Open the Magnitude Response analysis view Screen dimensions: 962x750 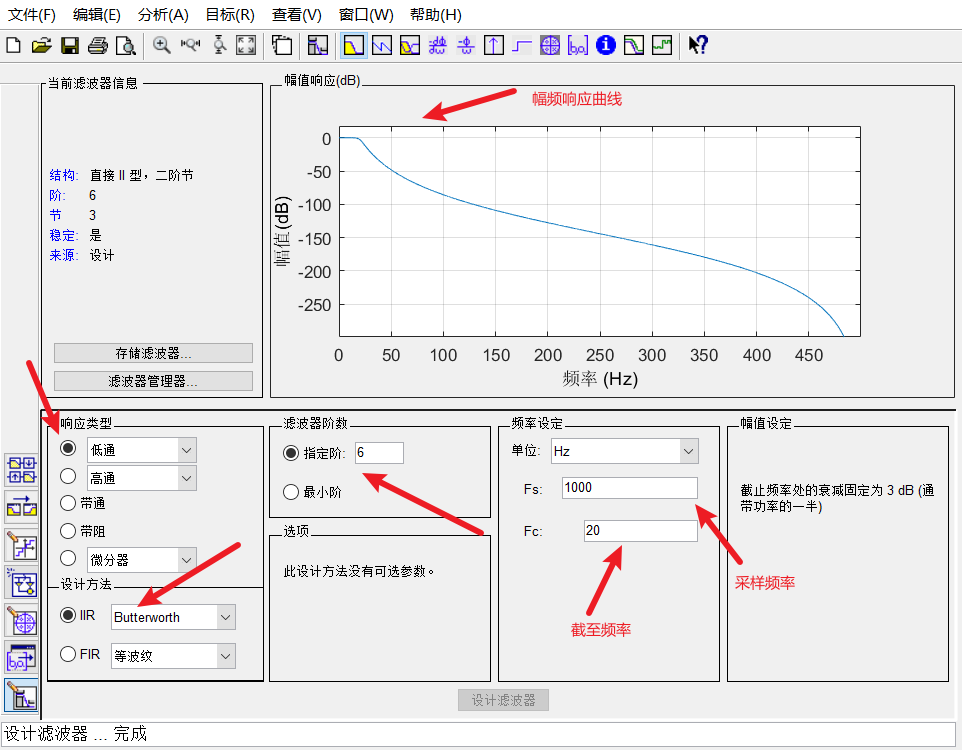tap(352, 45)
